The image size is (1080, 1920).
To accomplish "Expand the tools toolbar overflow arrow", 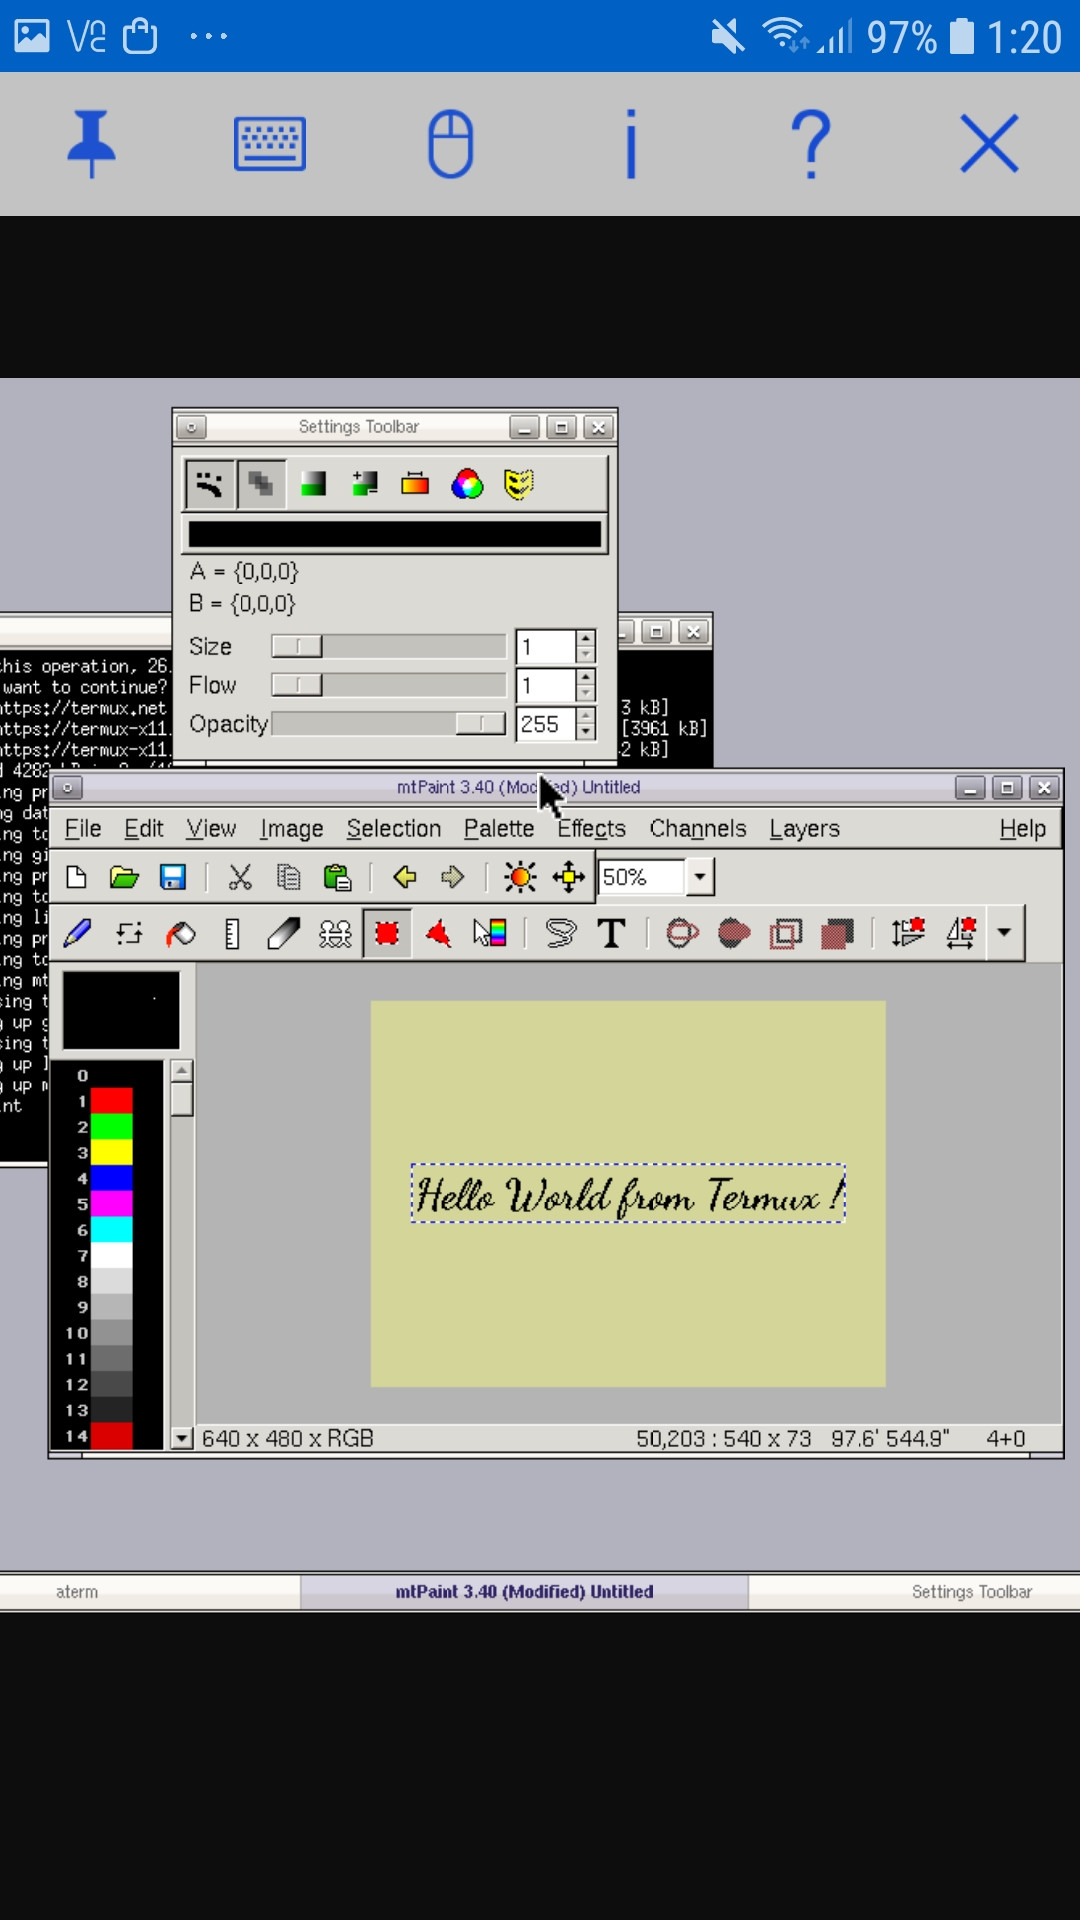I will point(1005,933).
